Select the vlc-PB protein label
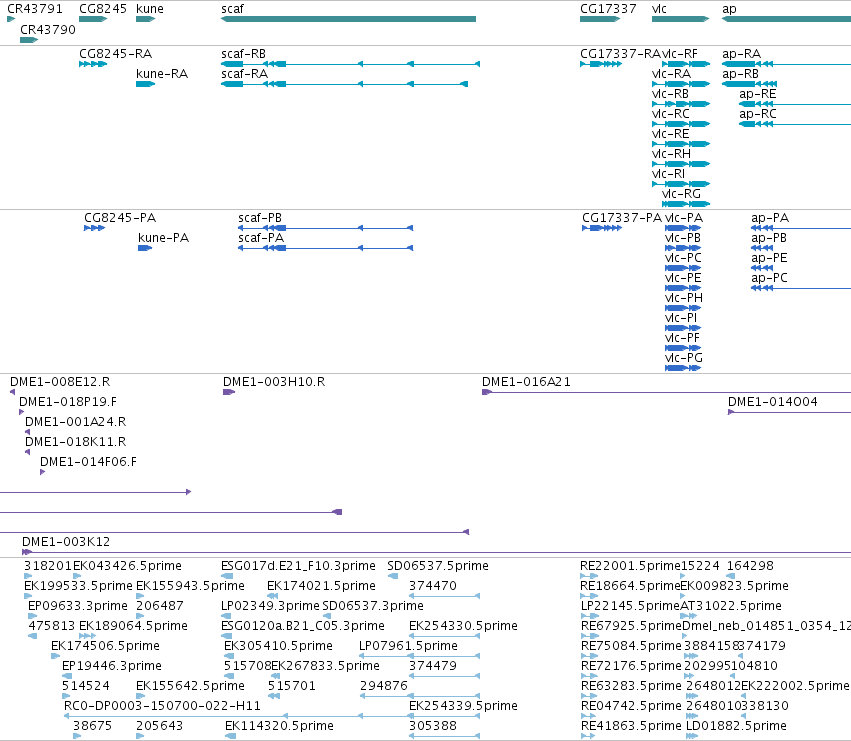Viewport: 851px width, 741px height. point(683,237)
